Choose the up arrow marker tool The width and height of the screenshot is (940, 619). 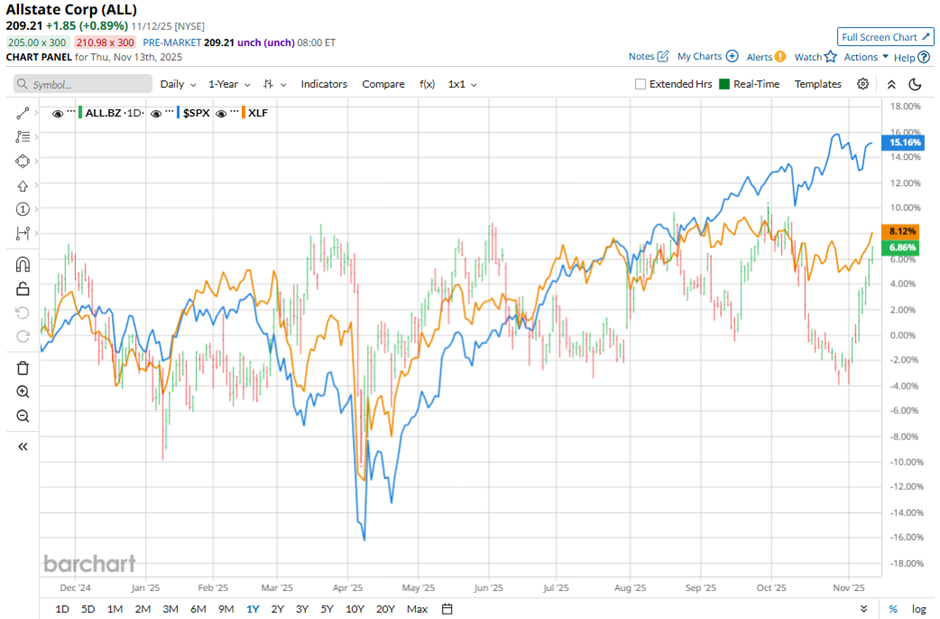(23, 186)
